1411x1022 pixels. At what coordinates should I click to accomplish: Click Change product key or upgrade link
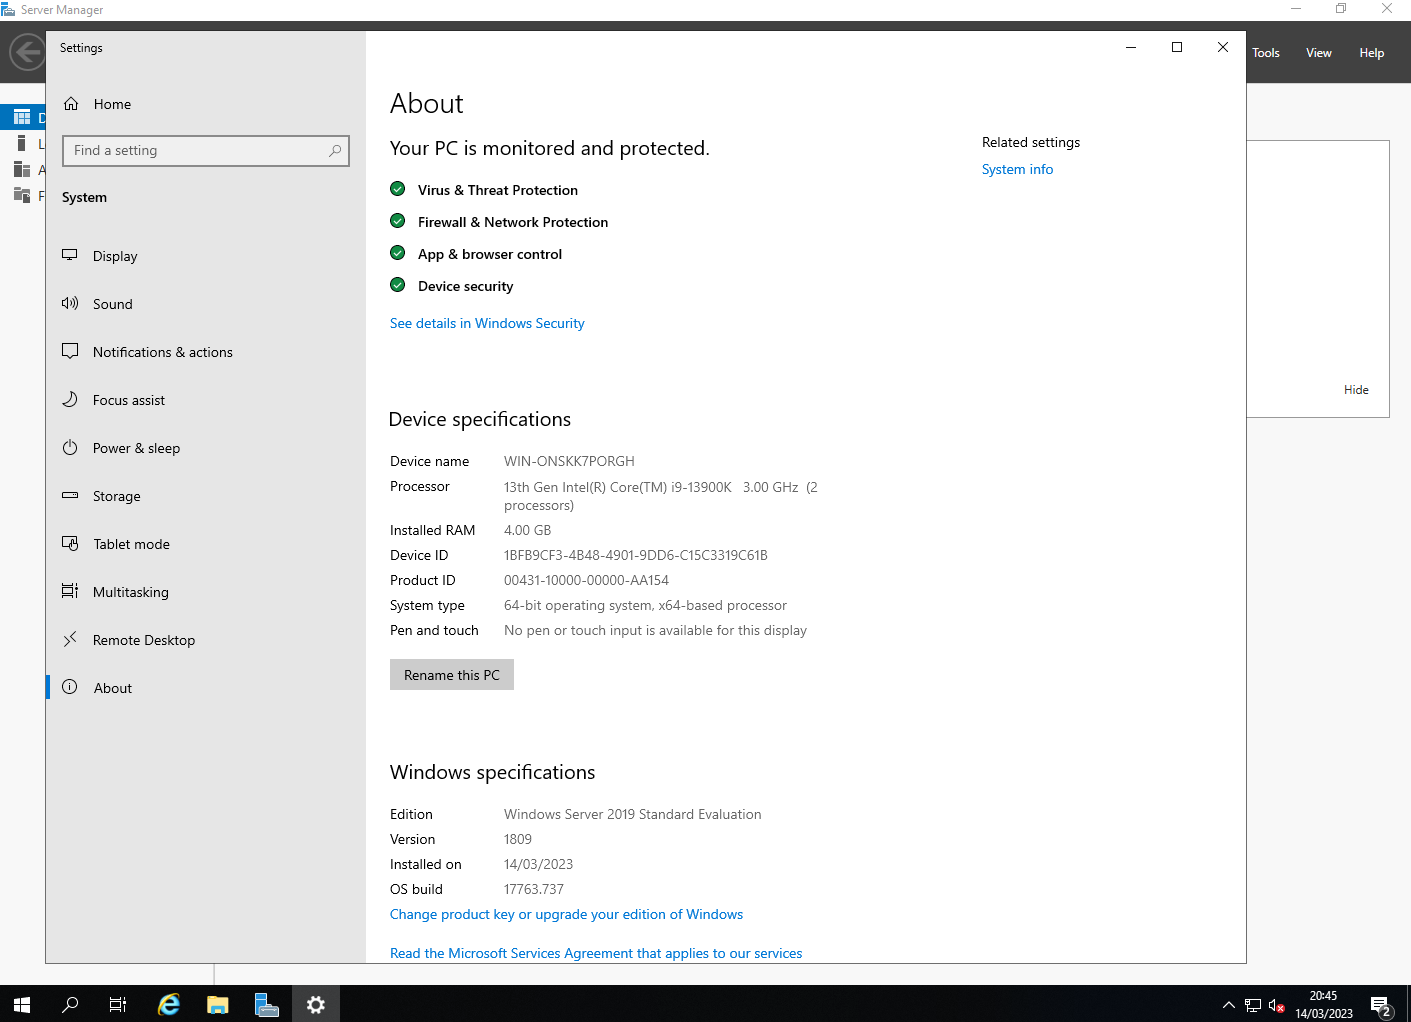click(x=566, y=914)
